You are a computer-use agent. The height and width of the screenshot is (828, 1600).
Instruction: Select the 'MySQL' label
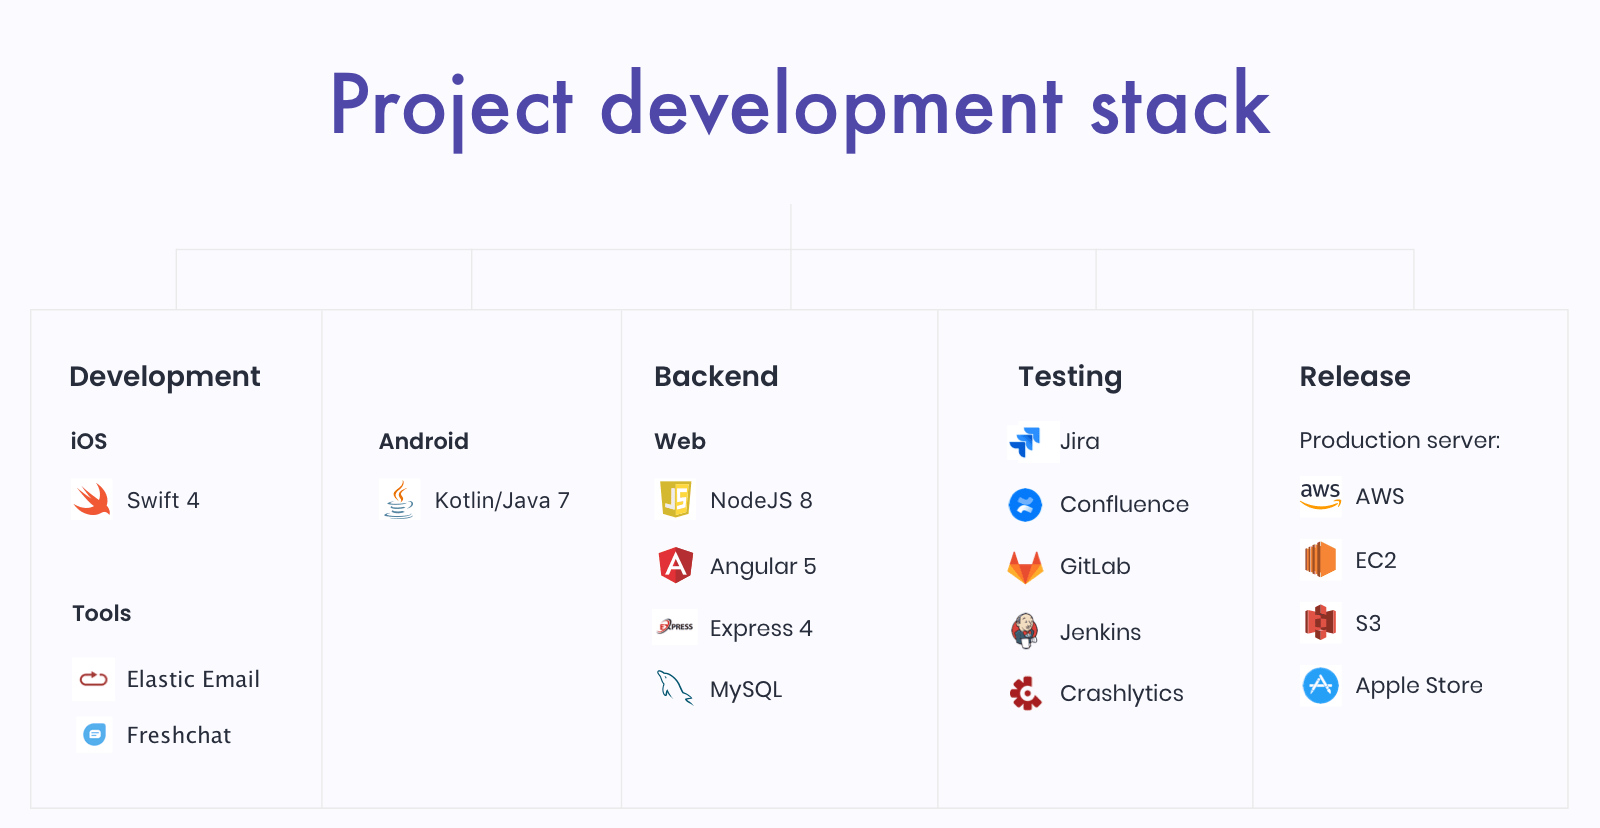pyautogui.click(x=746, y=689)
